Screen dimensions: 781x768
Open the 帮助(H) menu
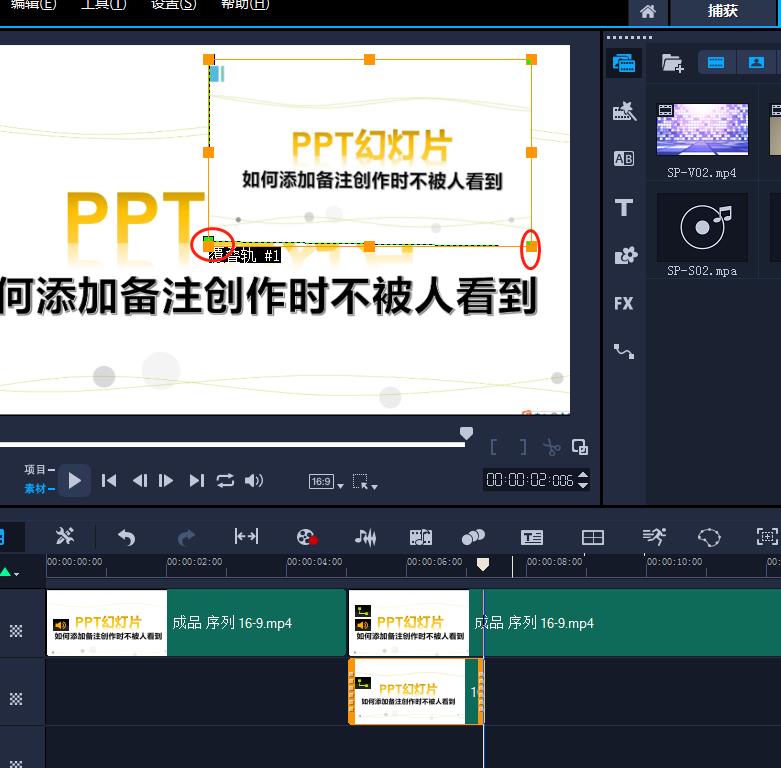(x=245, y=5)
